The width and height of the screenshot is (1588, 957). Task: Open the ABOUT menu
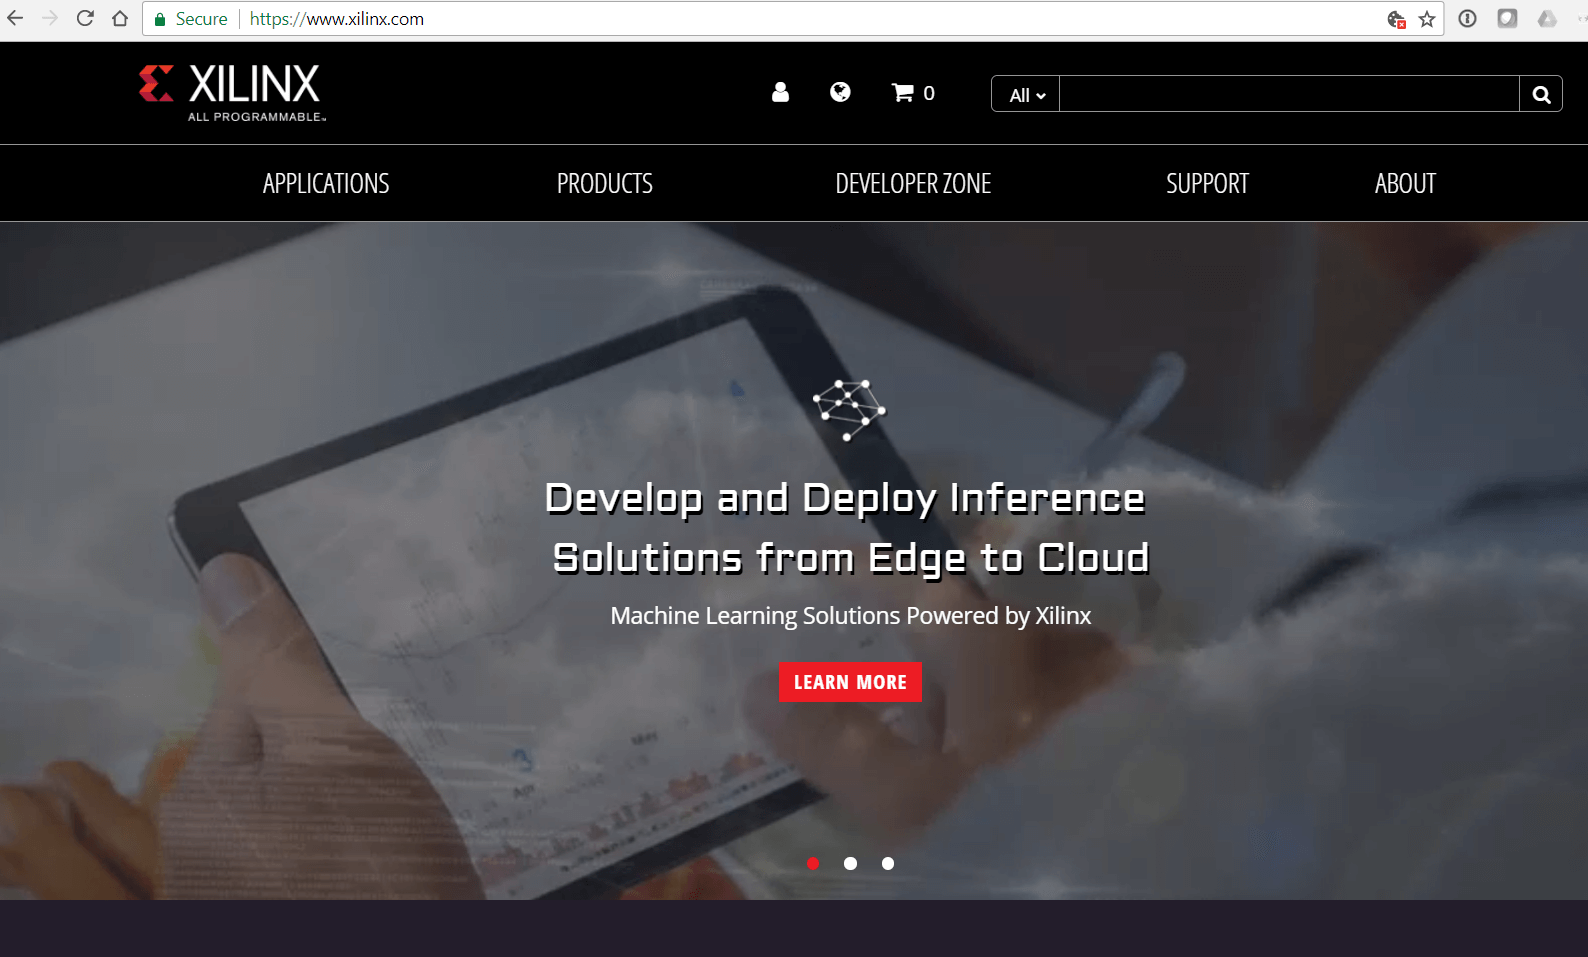pyautogui.click(x=1405, y=184)
